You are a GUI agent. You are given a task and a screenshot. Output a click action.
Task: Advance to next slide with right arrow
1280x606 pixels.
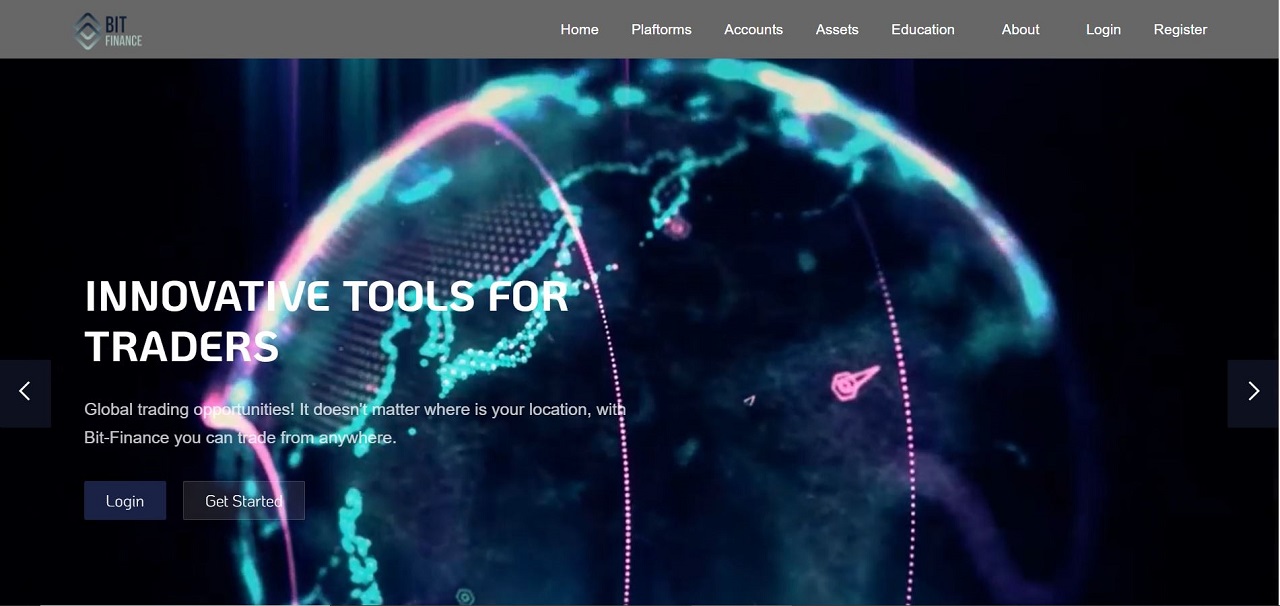[x=1254, y=393]
